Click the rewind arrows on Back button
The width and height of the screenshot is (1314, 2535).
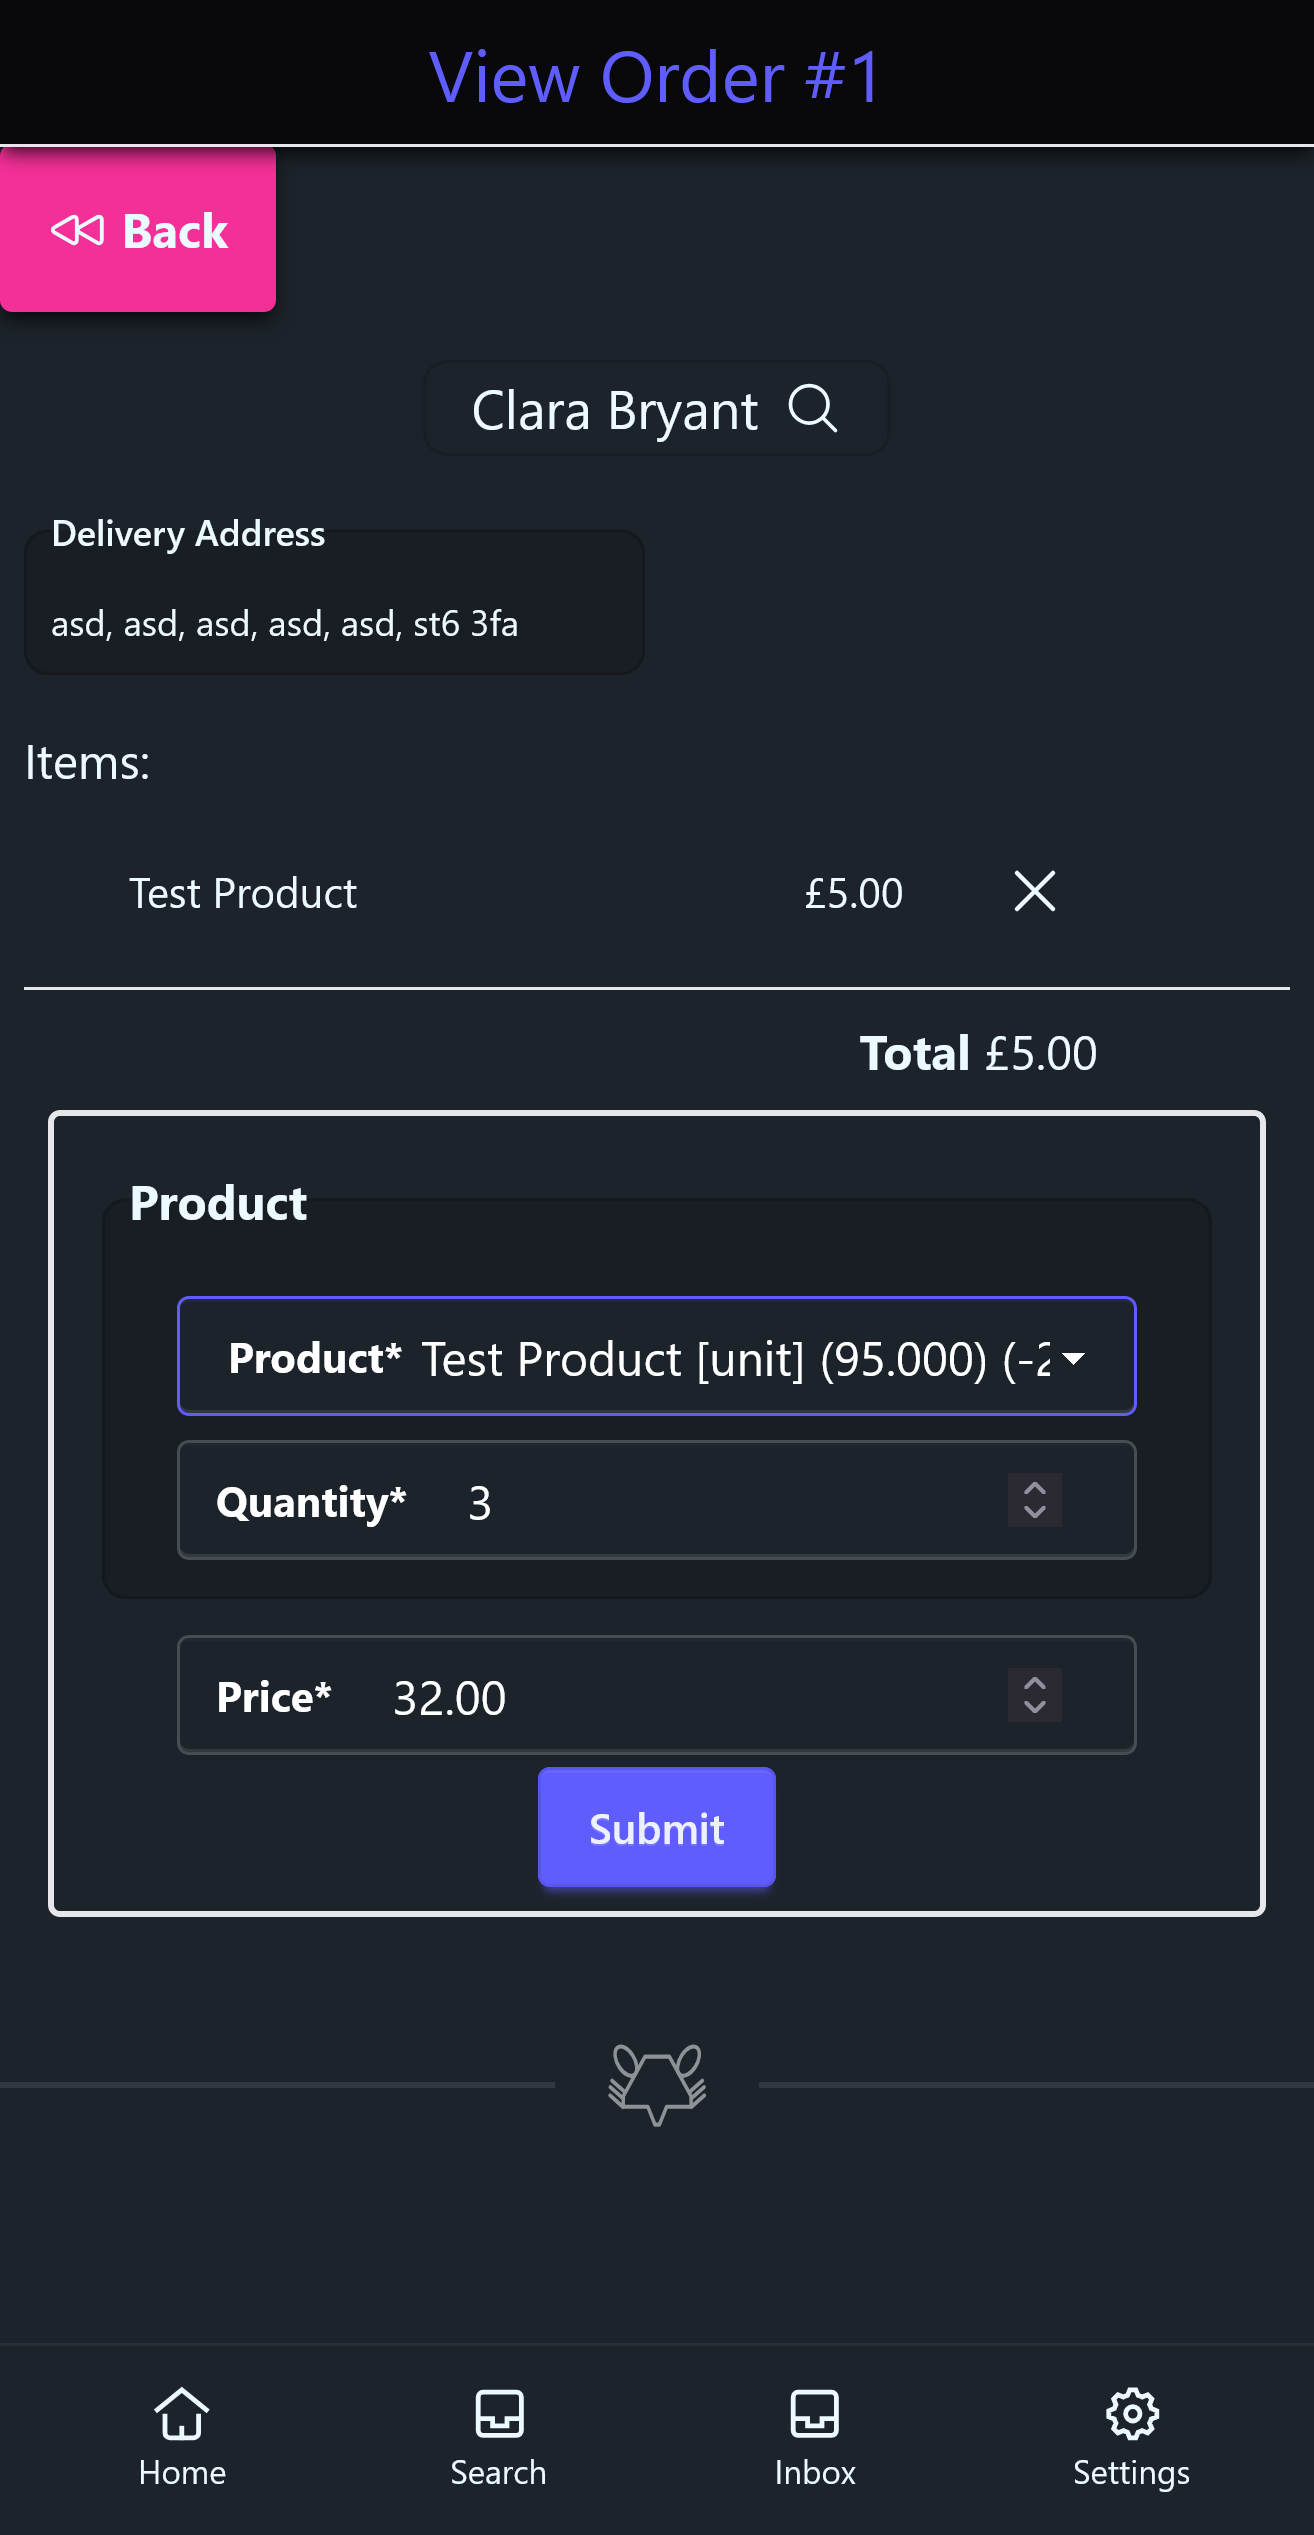click(77, 231)
